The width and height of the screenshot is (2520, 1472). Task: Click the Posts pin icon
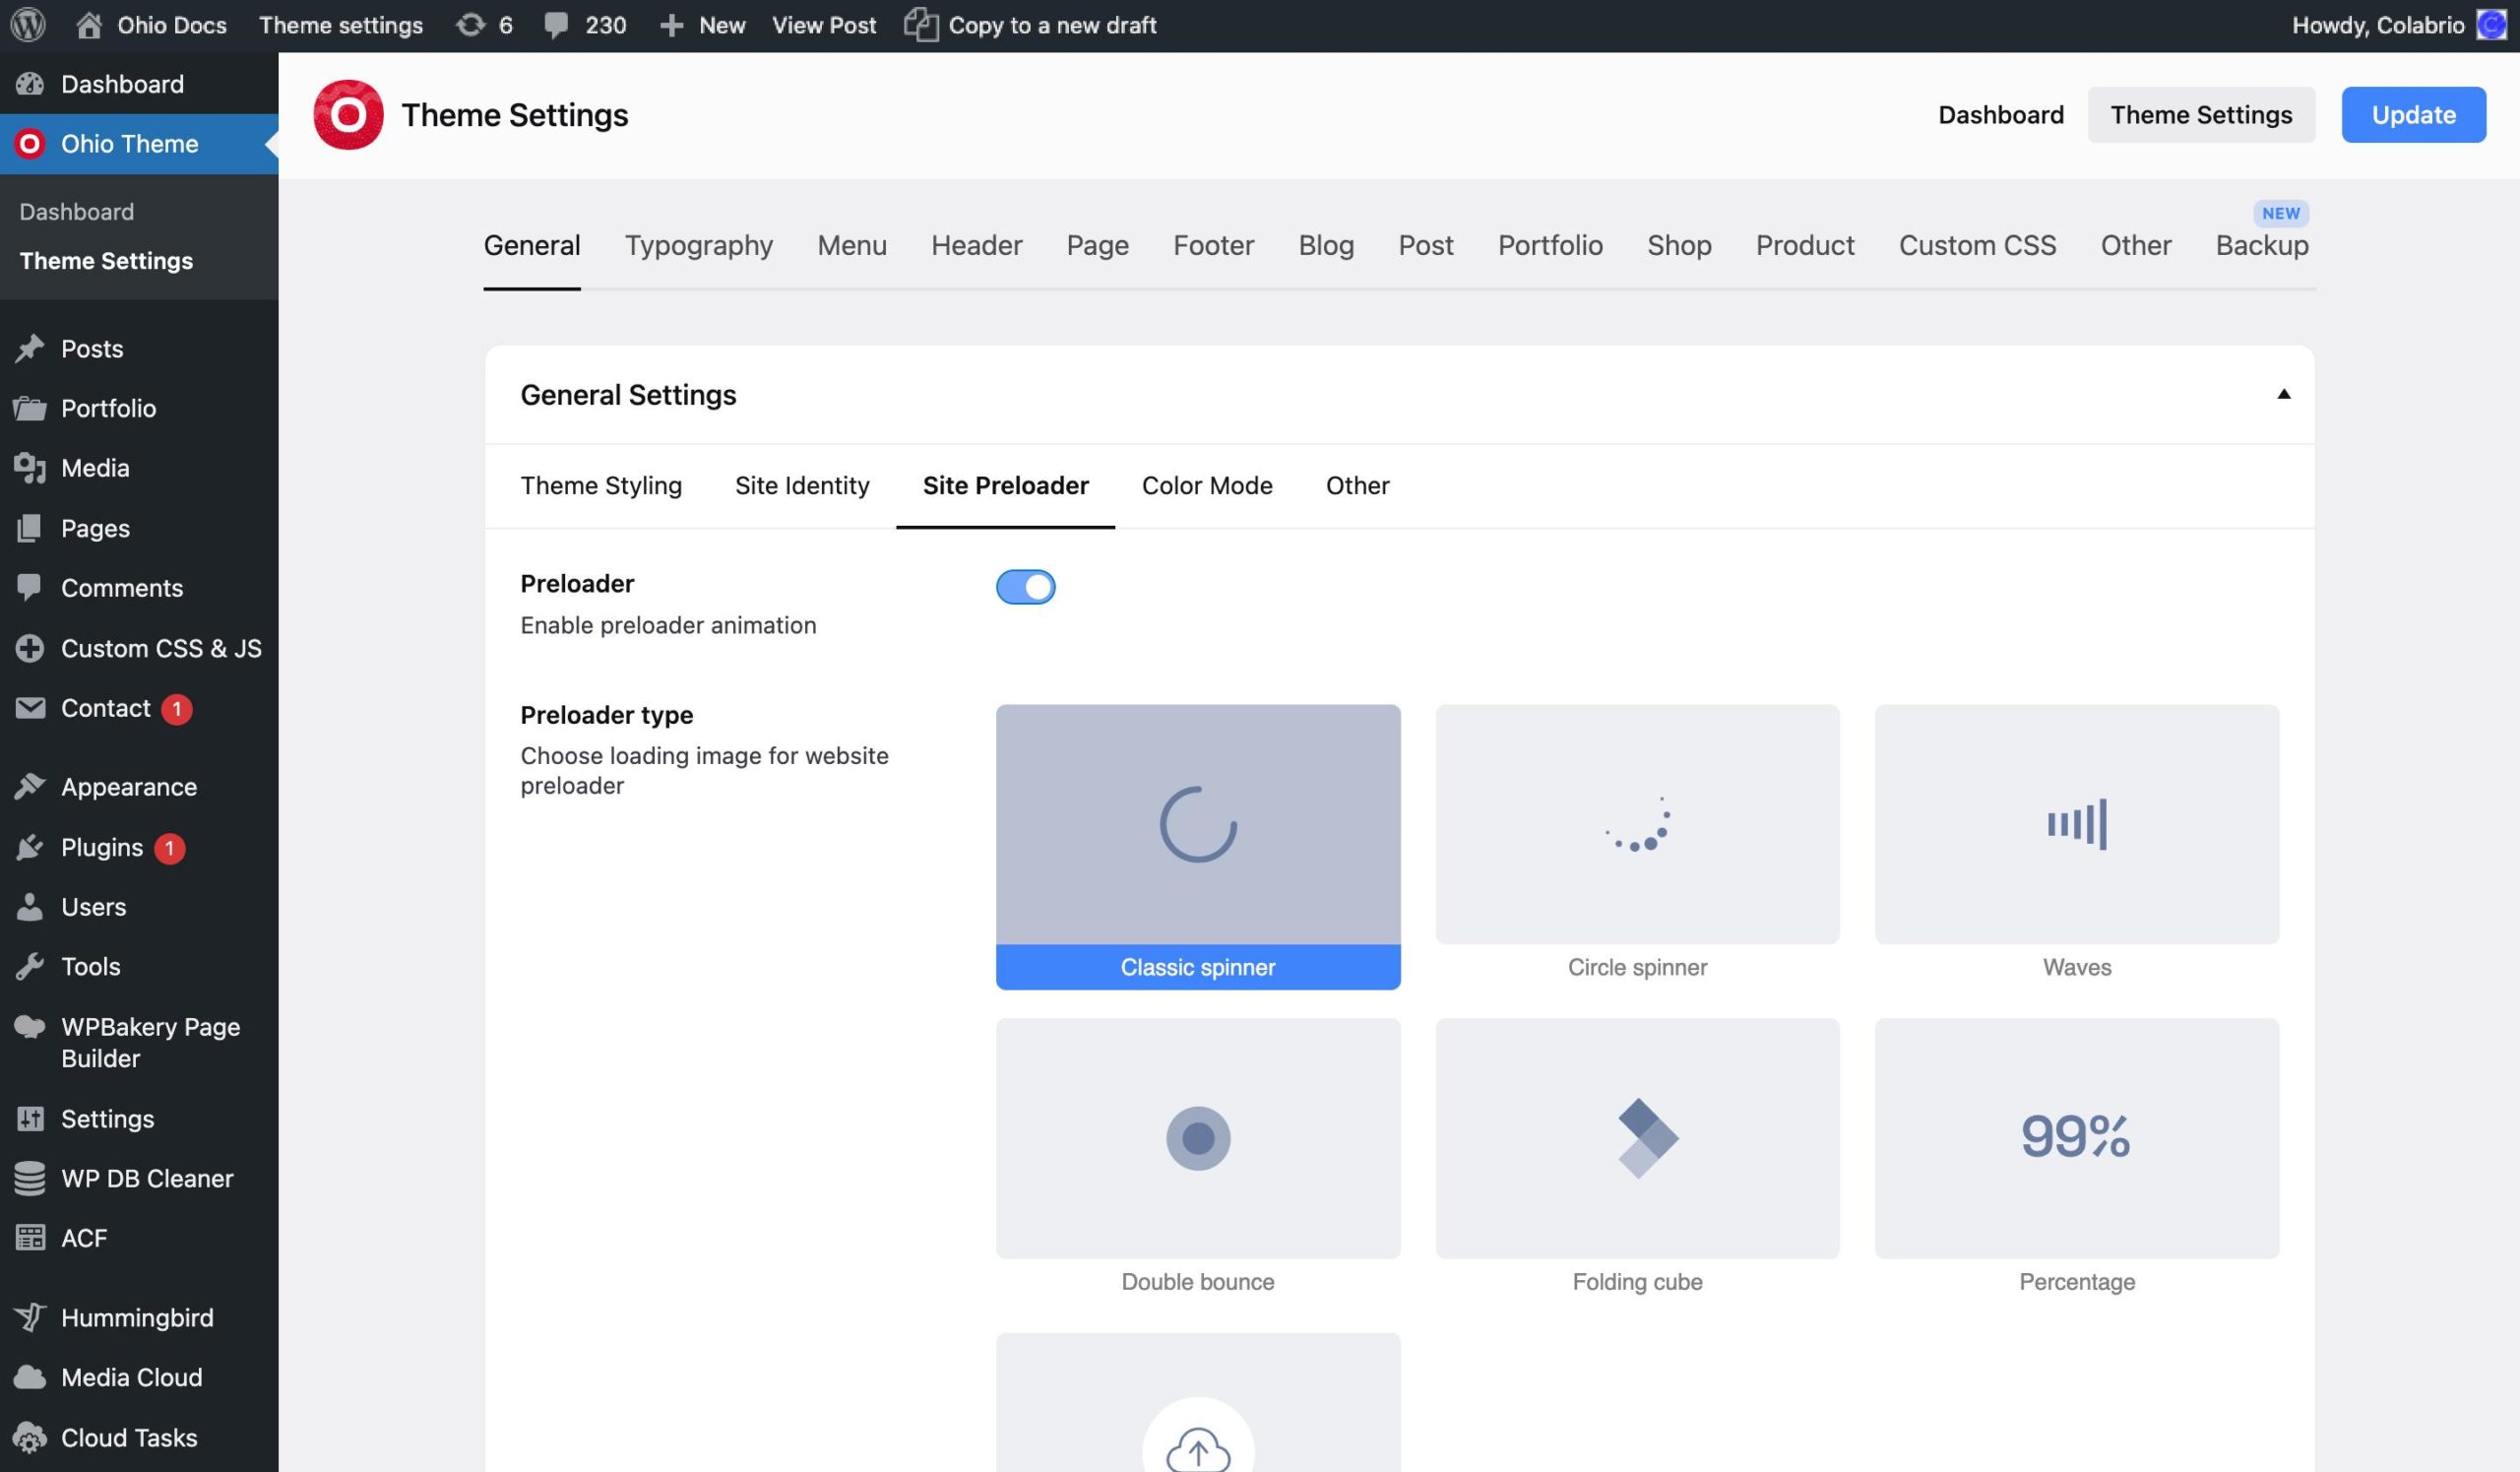coord(30,348)
